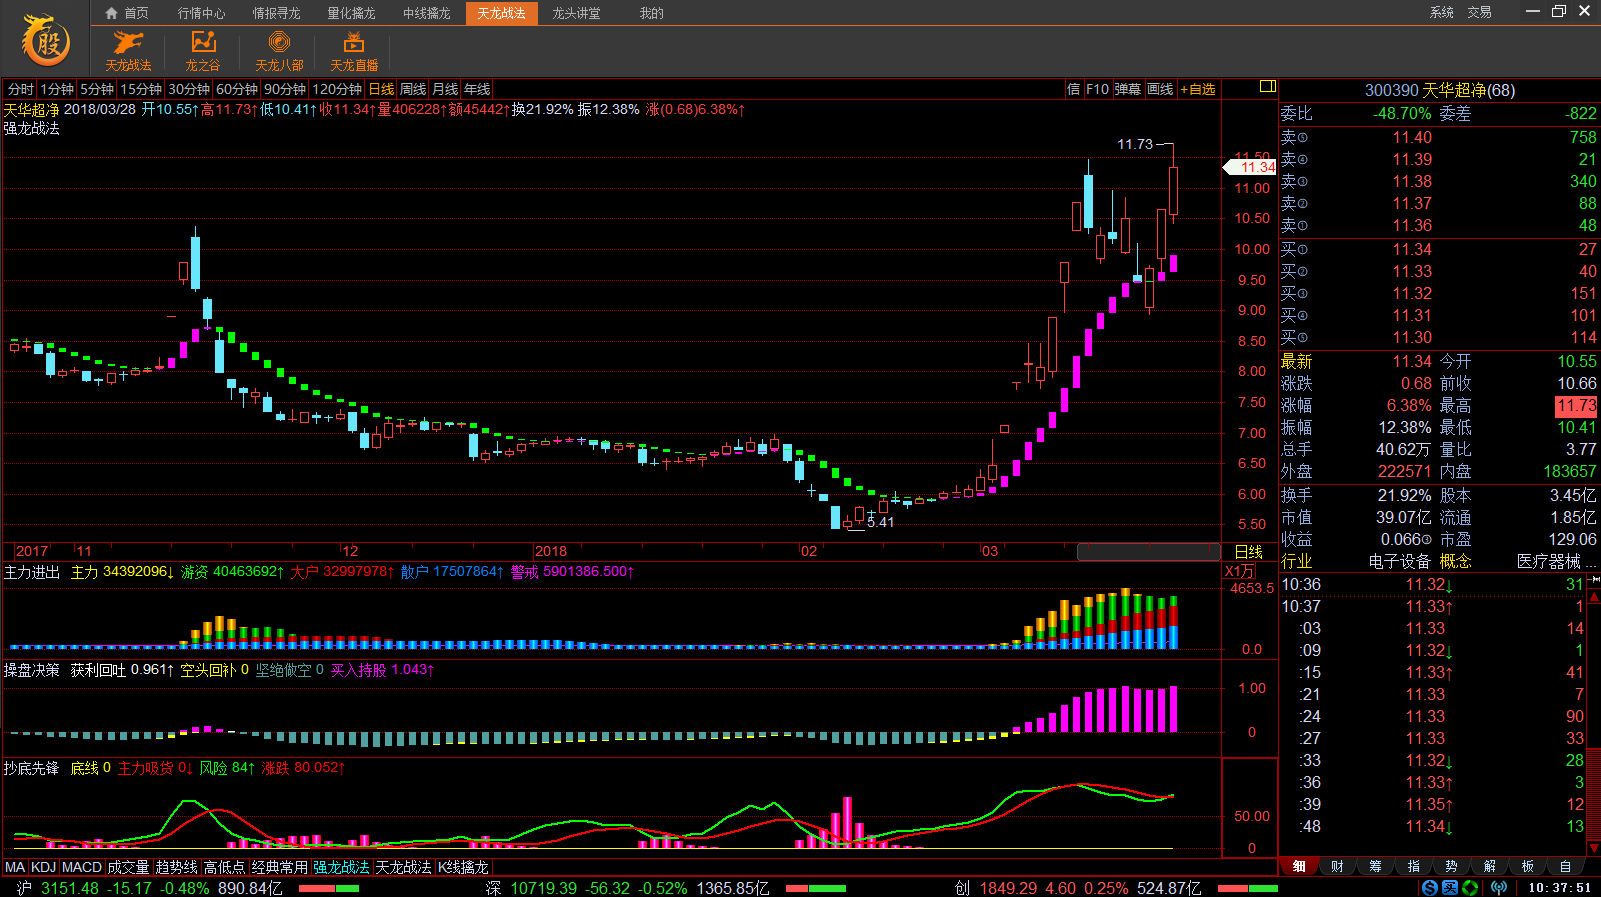This screenshot has width=1601, height=897.
Task: Switch to 板 sector tab
Action: [x=1527, y=866]
